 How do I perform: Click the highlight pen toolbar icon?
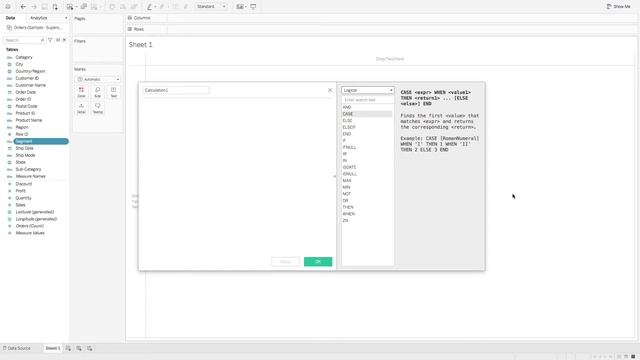(x=149, y=7)
